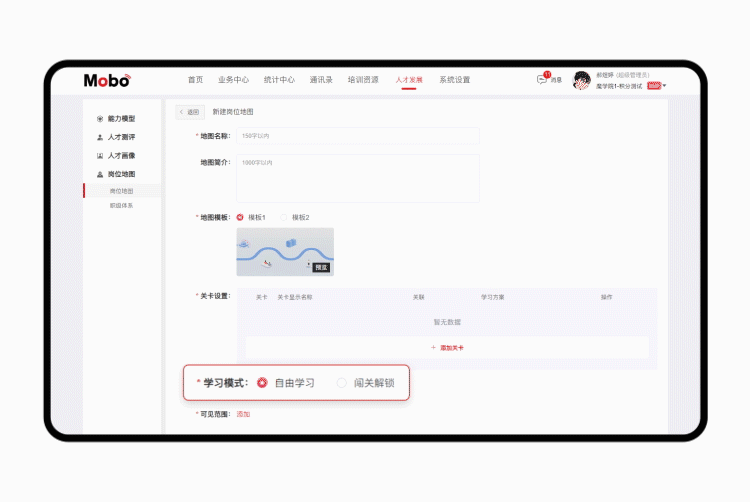Screen dimensions: 750x502
Task: Click 预览 on the template thumbnail
Action: tap(321, 267)
